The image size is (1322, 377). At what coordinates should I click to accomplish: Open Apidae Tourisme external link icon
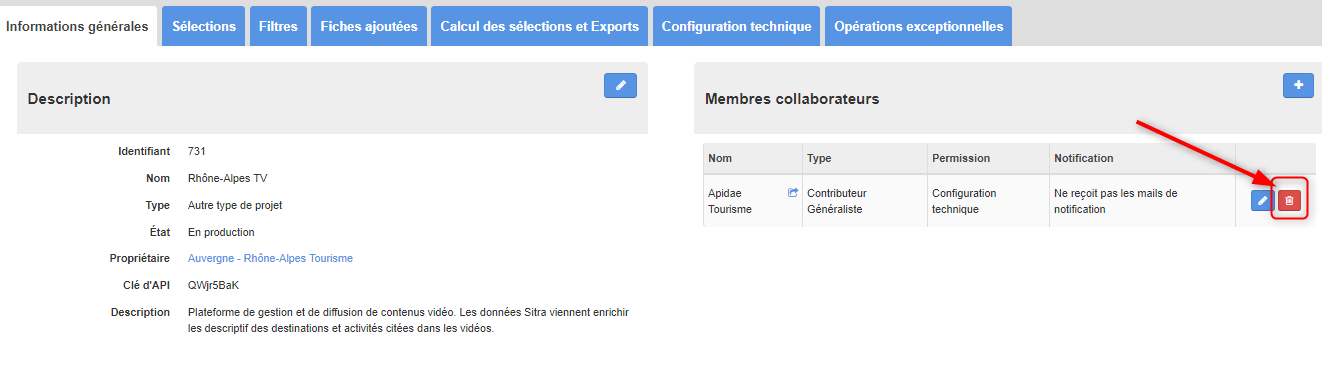[793, 193]
